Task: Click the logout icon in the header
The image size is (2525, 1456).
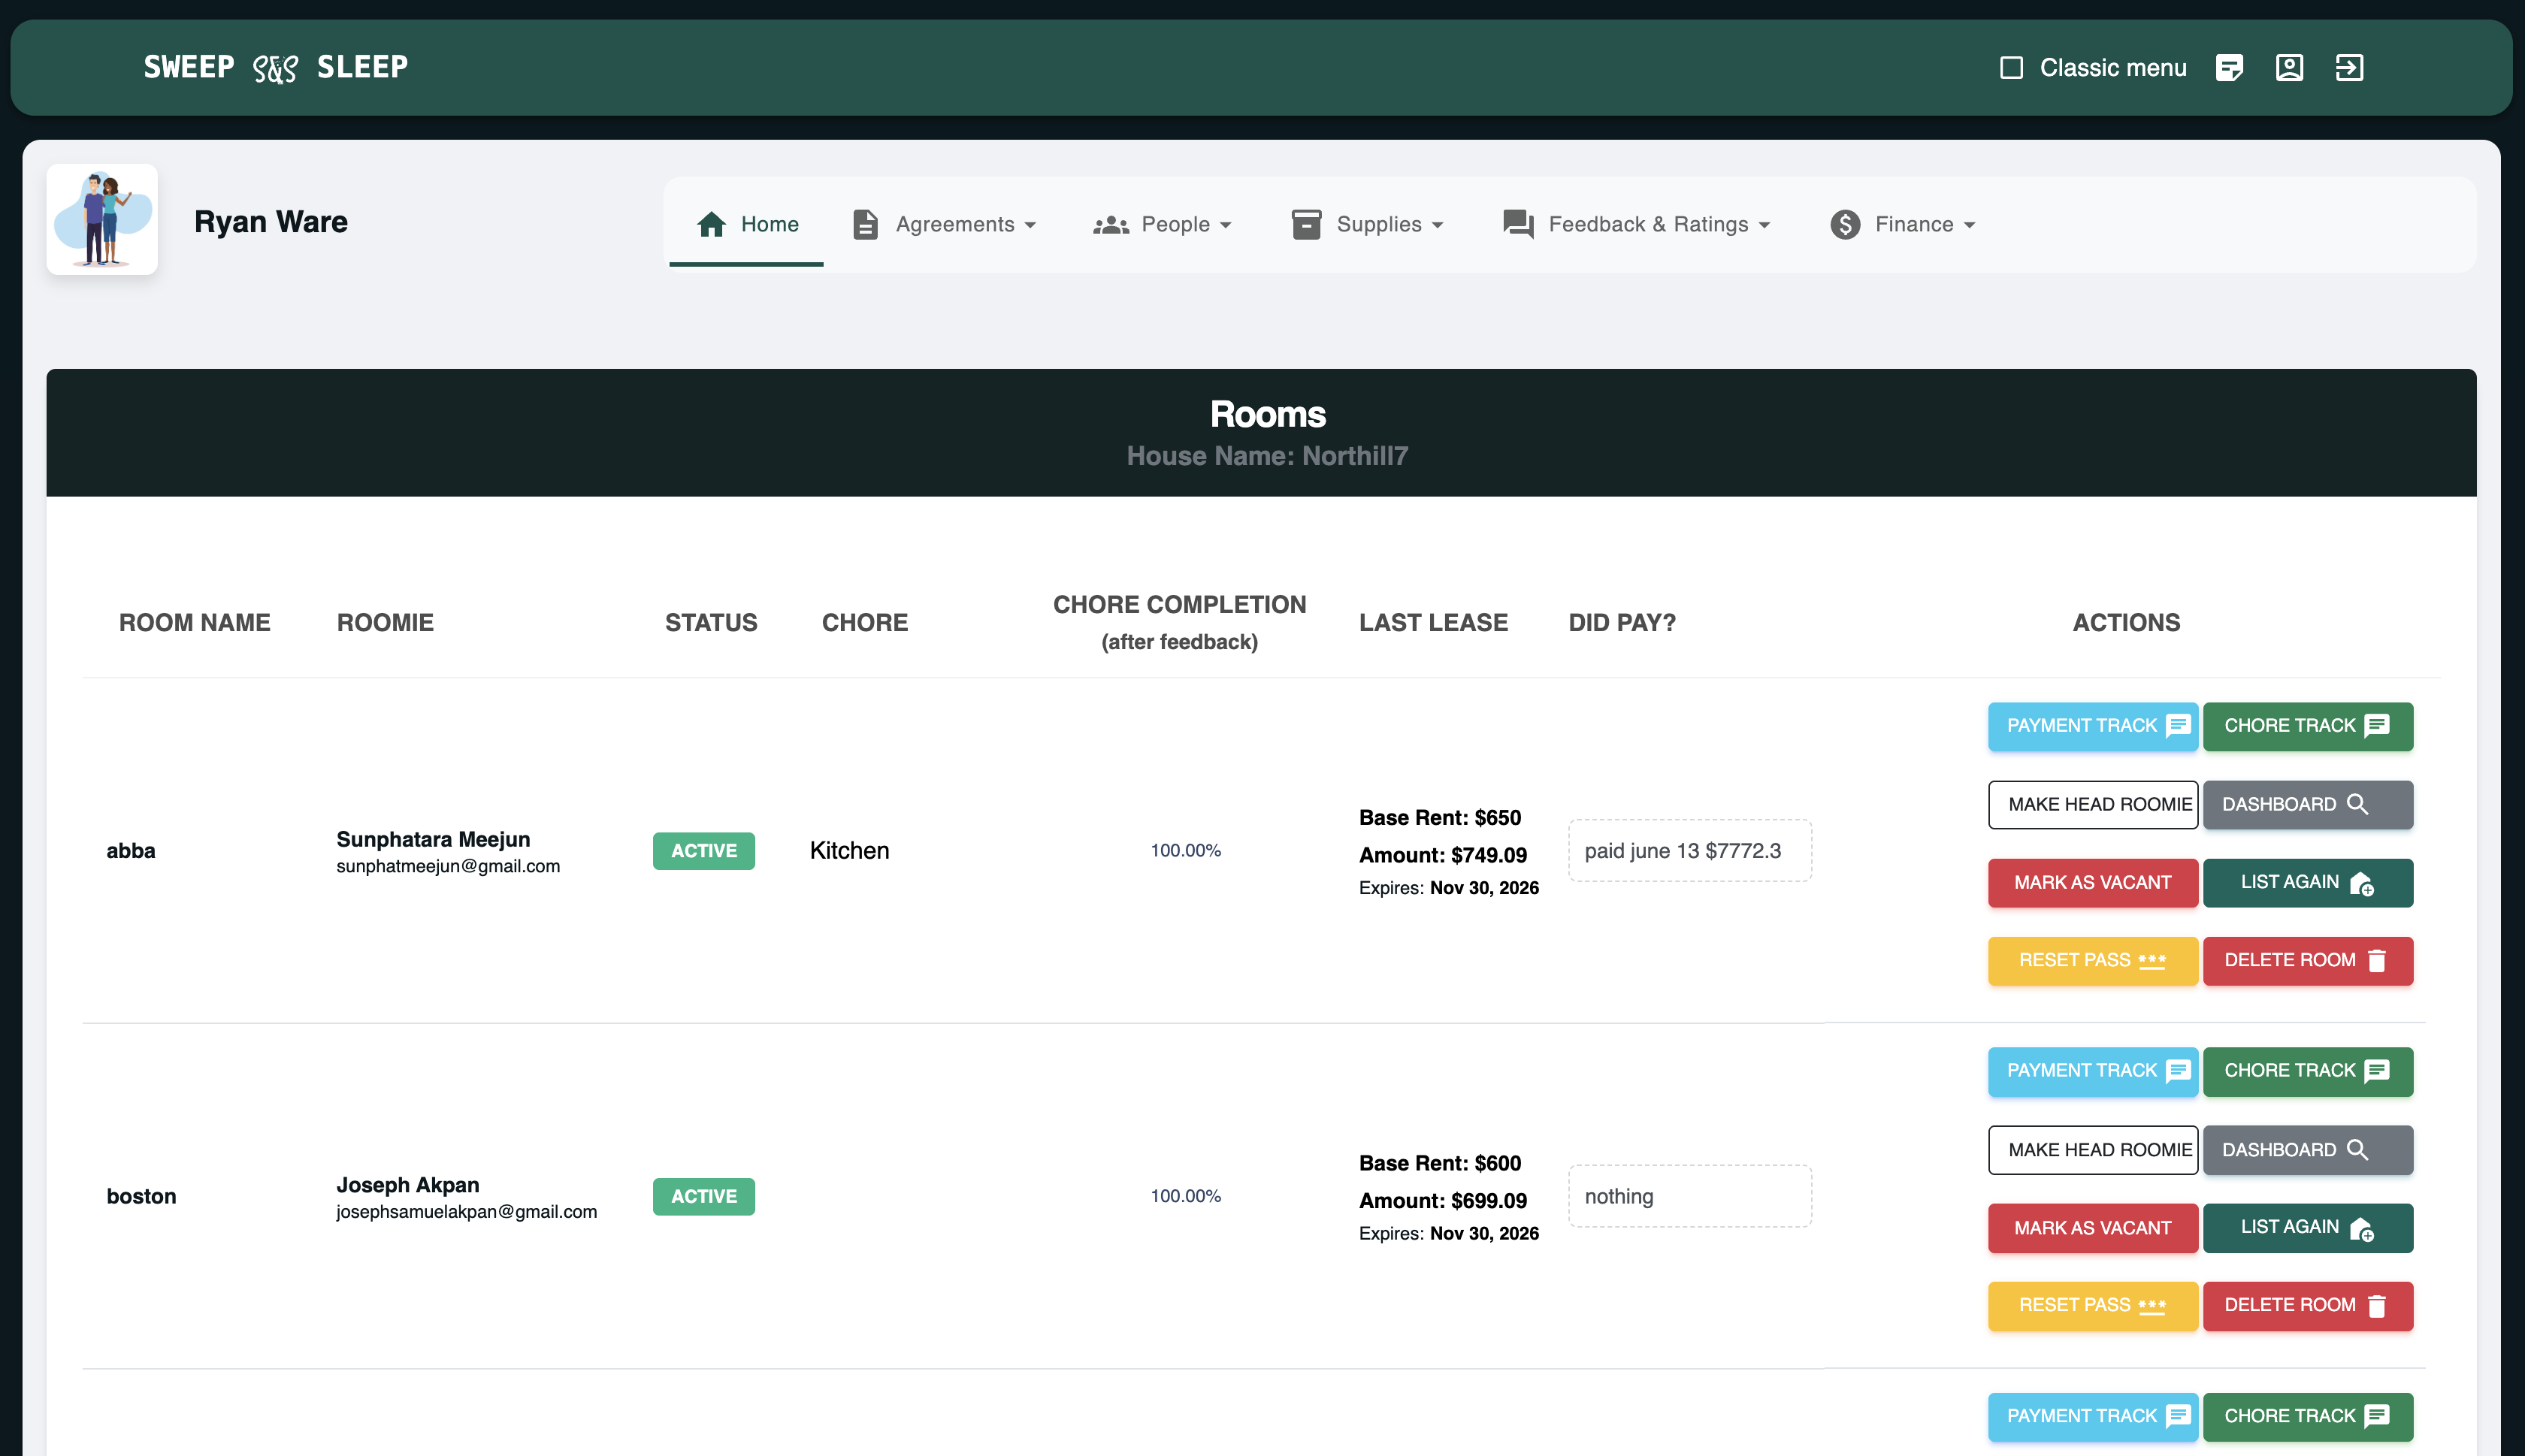Action: pos(2349,68)
